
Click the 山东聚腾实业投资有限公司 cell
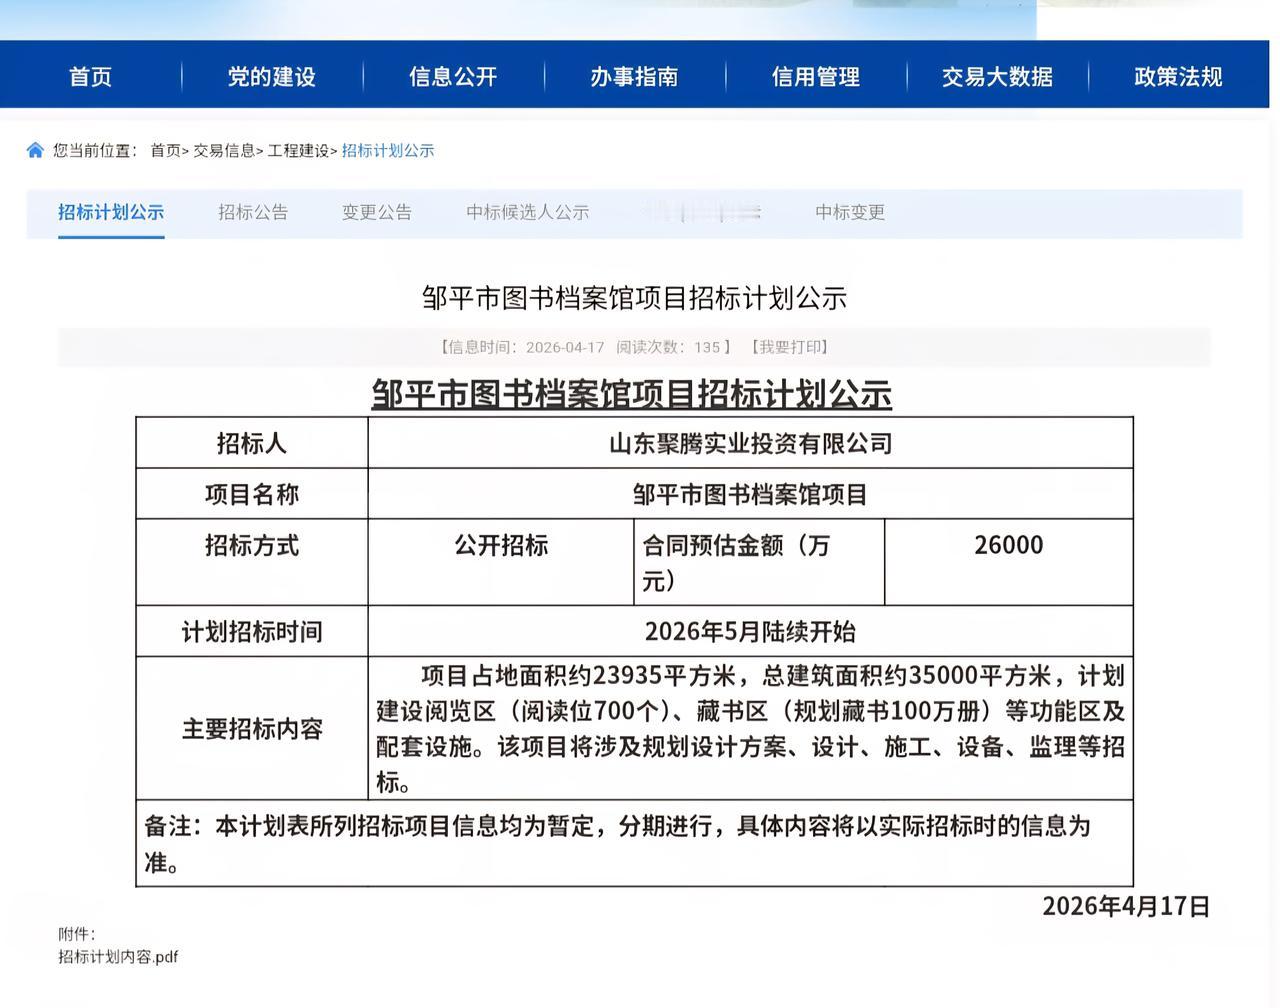(x=751, y=443)
